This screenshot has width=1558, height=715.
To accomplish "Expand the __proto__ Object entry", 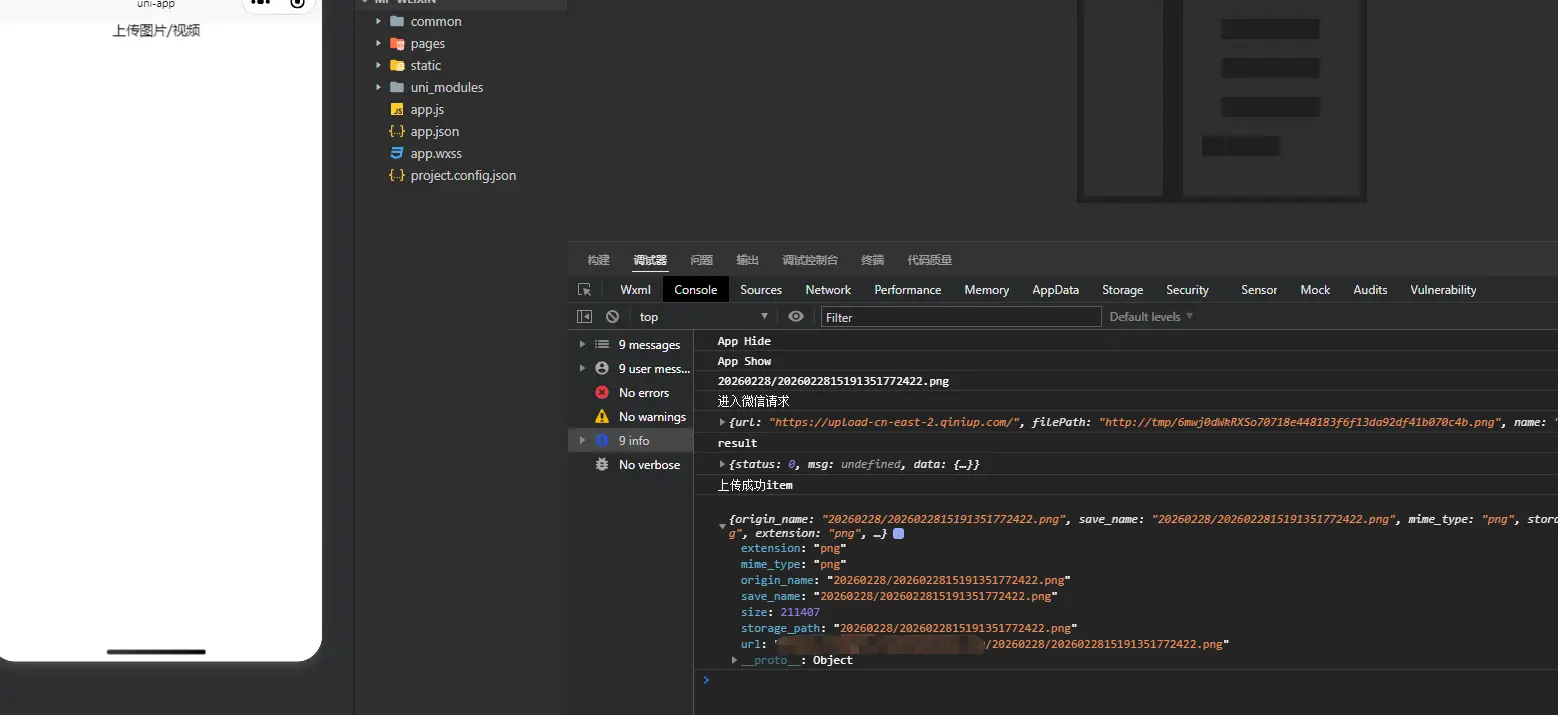I will (x=735, y=660).
